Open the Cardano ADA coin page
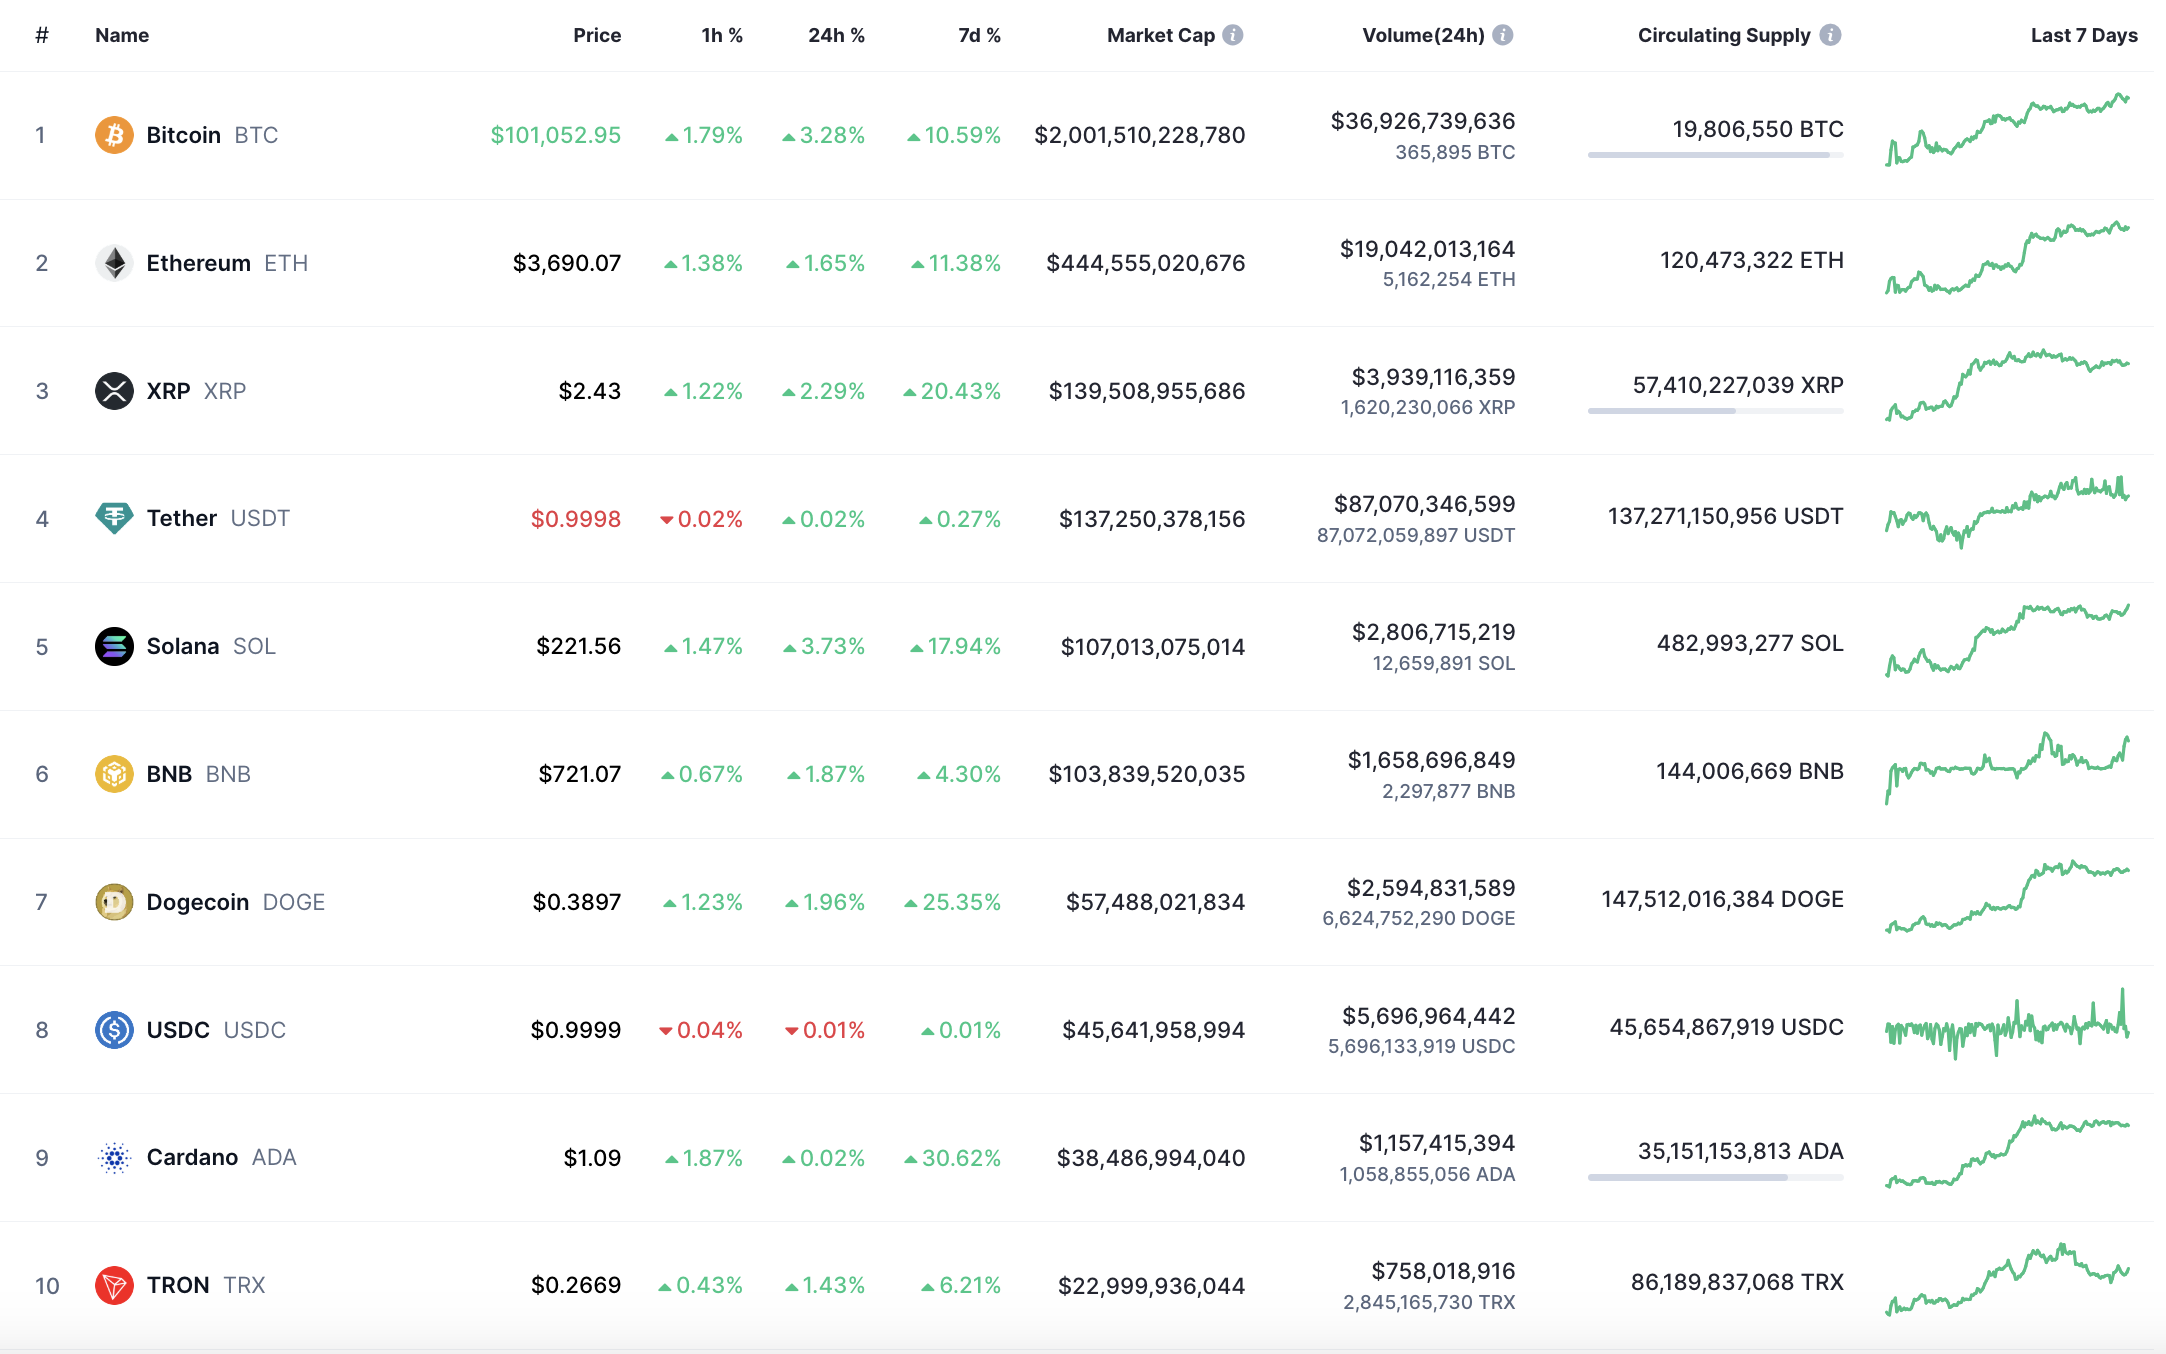The height and width of the screenshot is (1354, 2166). click(192, 1157)
